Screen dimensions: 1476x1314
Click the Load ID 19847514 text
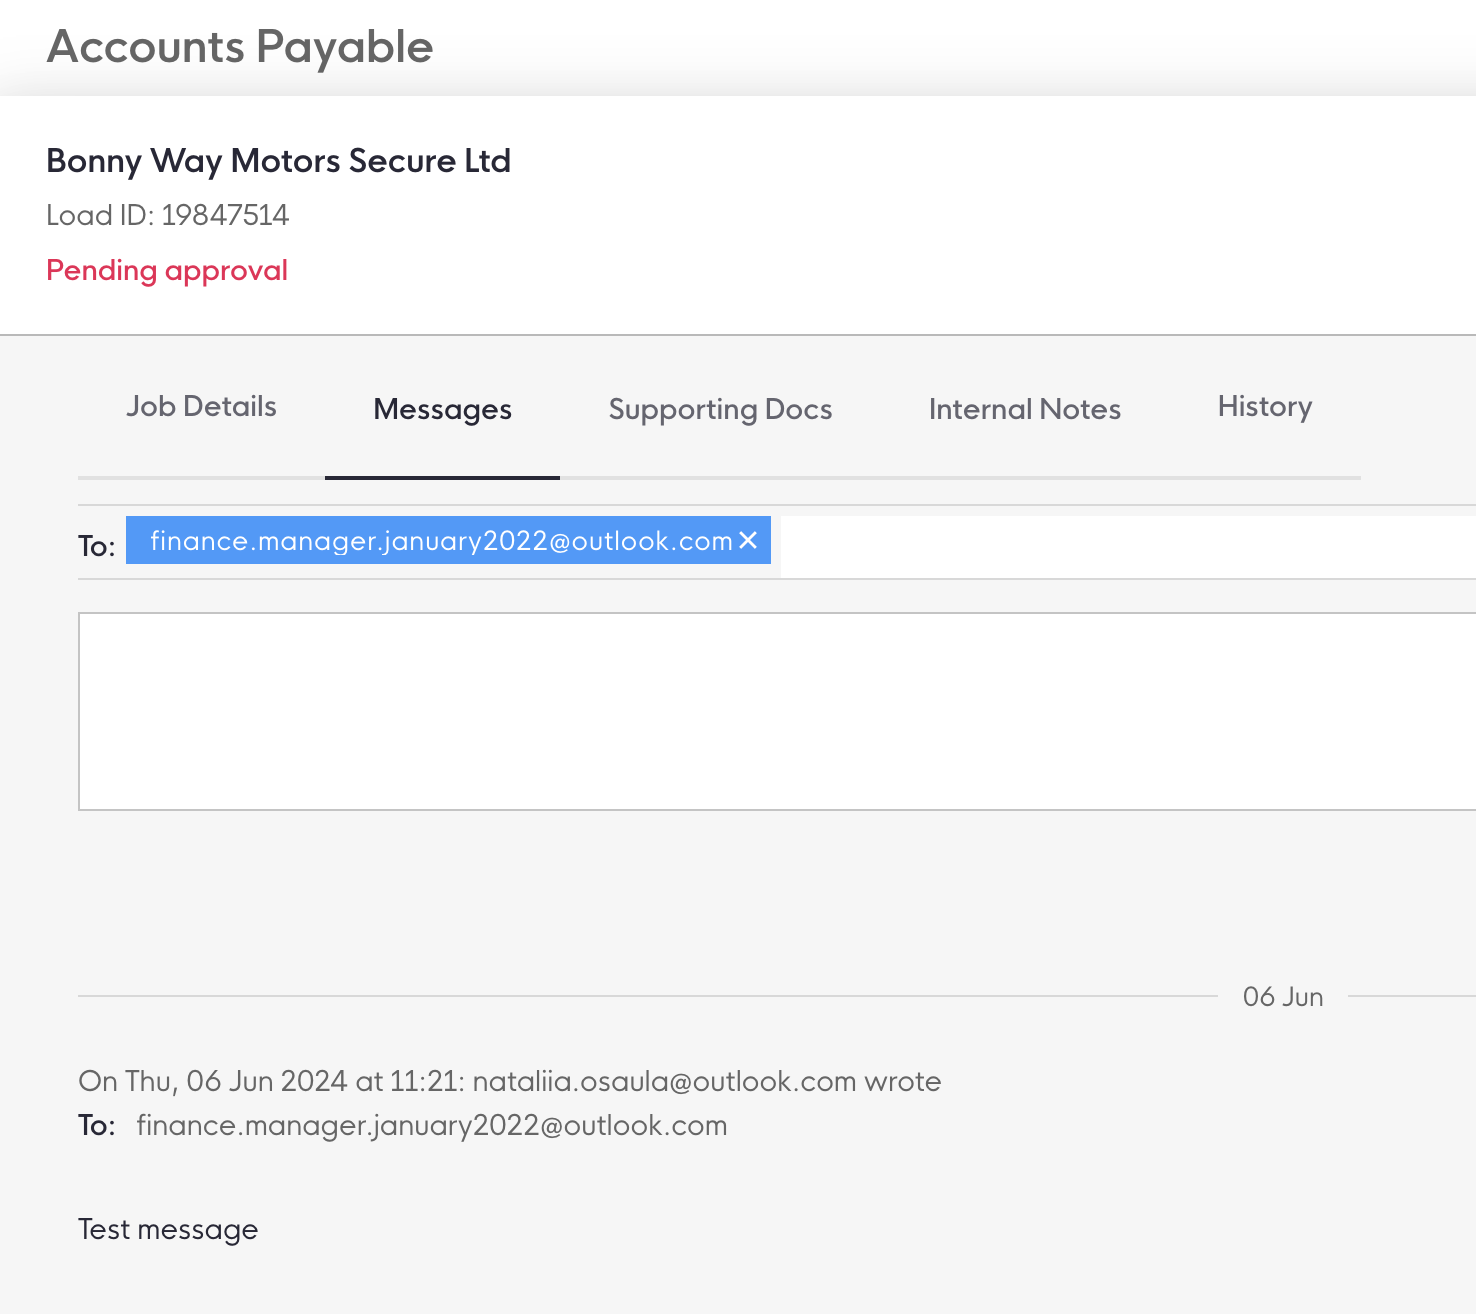167,215
